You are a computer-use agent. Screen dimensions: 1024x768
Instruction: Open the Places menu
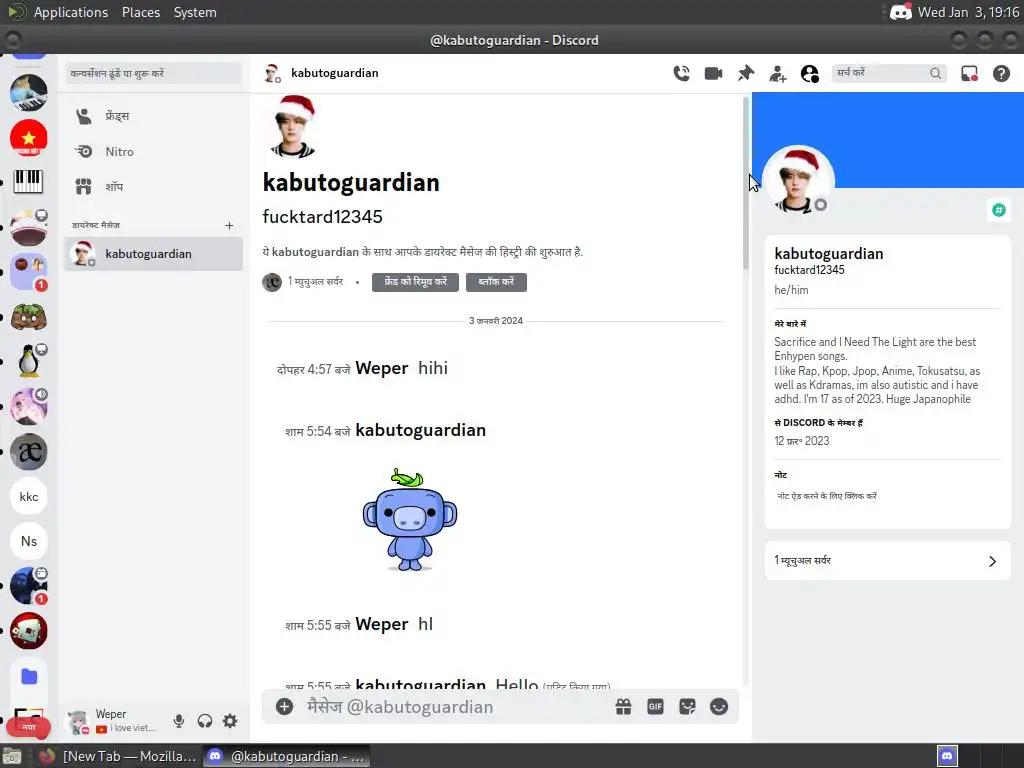click(x=140, y=12)
